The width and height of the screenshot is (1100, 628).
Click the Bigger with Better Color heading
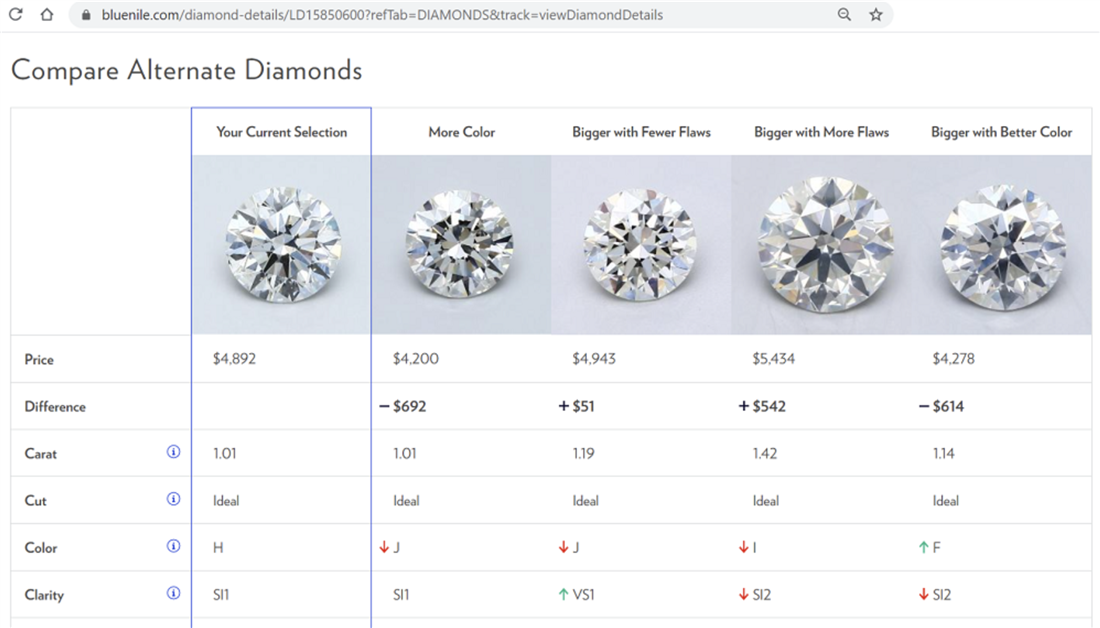[1001, 132]
